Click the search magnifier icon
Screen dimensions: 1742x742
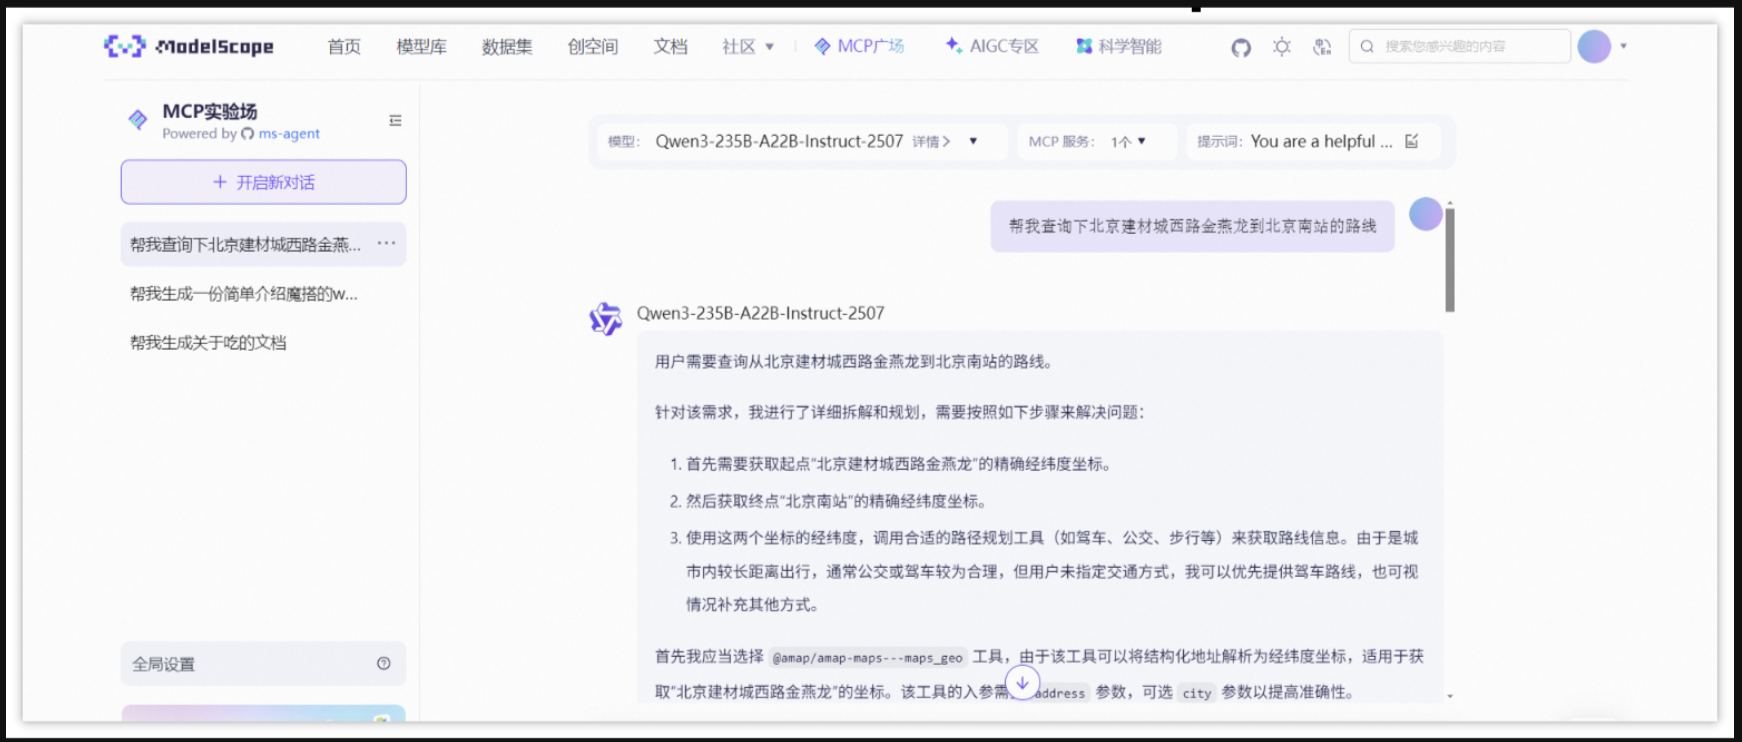[1367, 46]
